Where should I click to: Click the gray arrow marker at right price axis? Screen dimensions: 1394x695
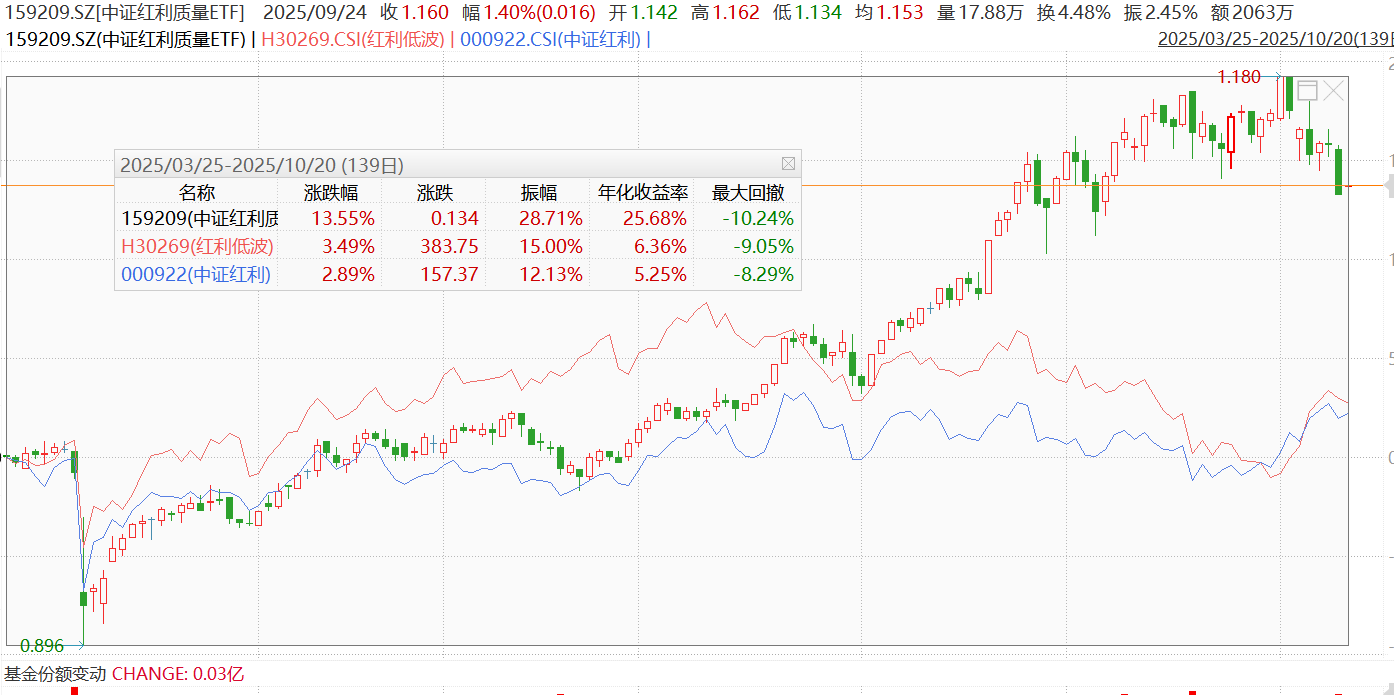[1387, 186]
